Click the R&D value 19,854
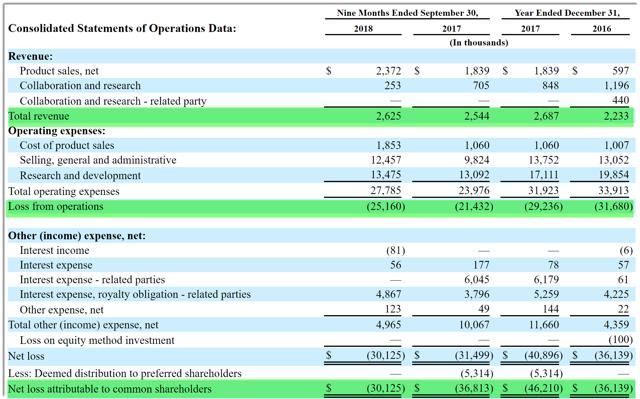This screenshot has height=399, width=640. pos(614,175)
